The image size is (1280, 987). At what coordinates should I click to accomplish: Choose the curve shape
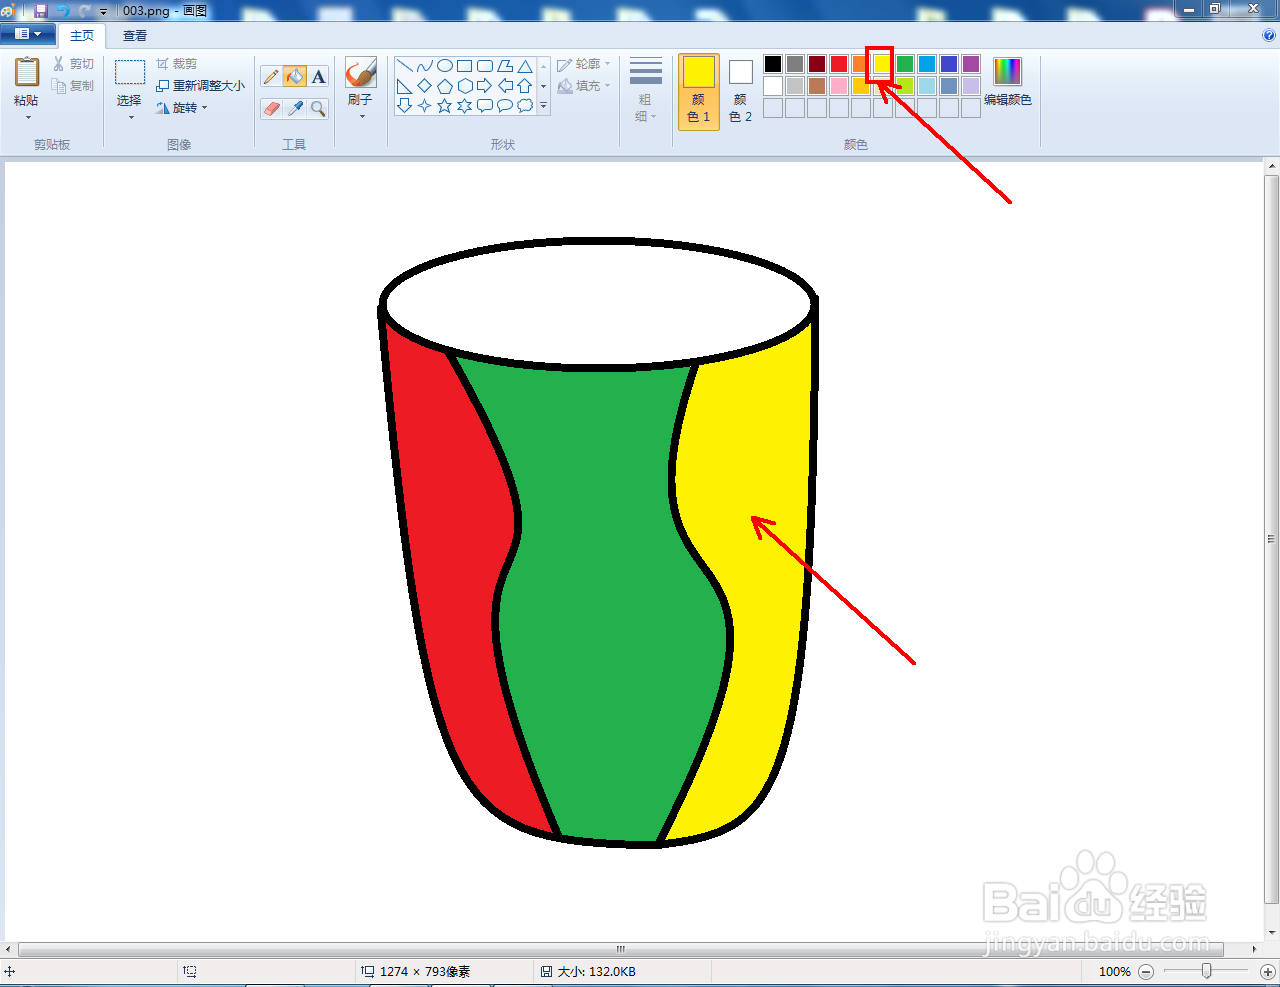click(425, 66)
